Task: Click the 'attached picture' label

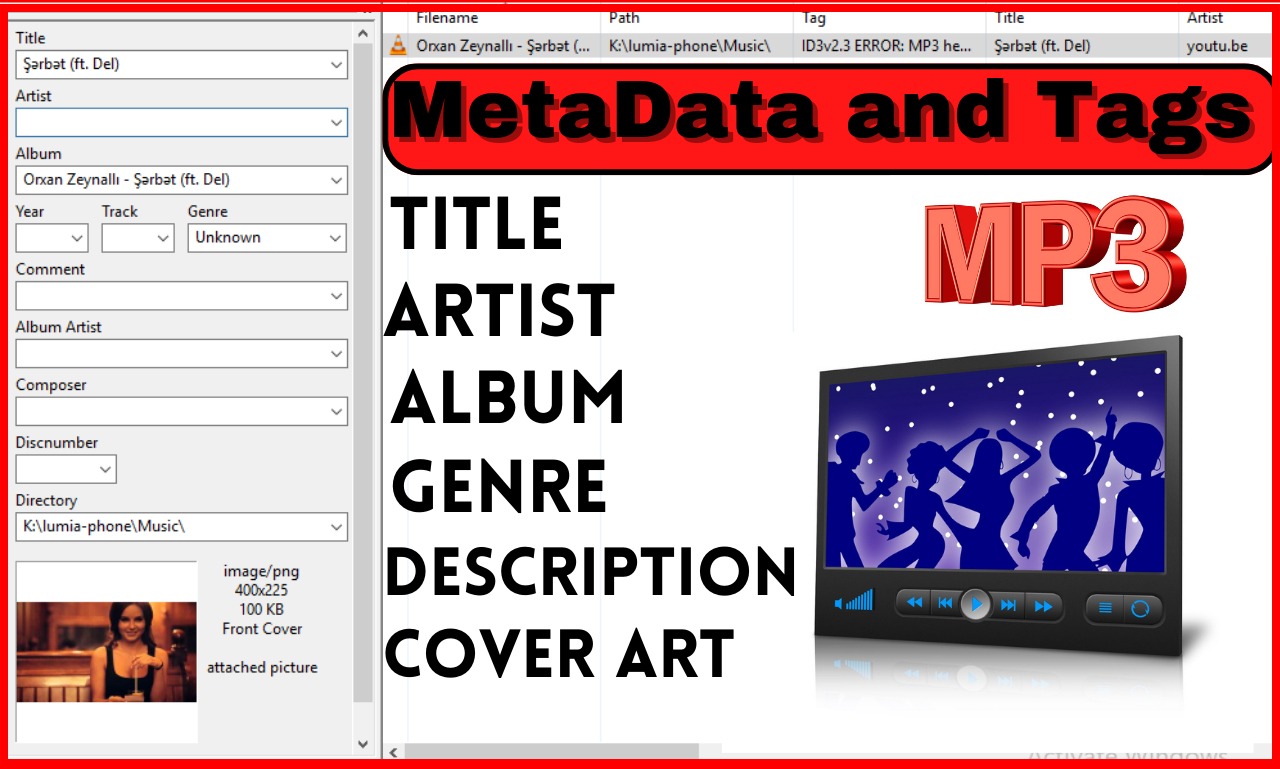Action: tap(262, 667)
